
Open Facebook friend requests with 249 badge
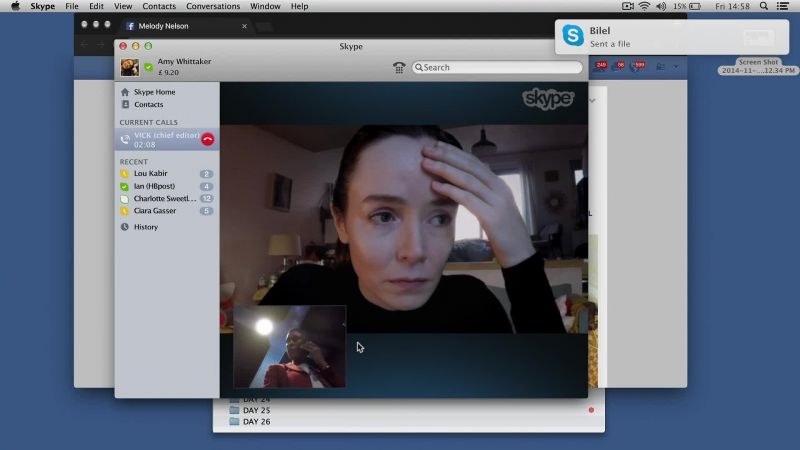pyautogui.click(x=600, y=66)
